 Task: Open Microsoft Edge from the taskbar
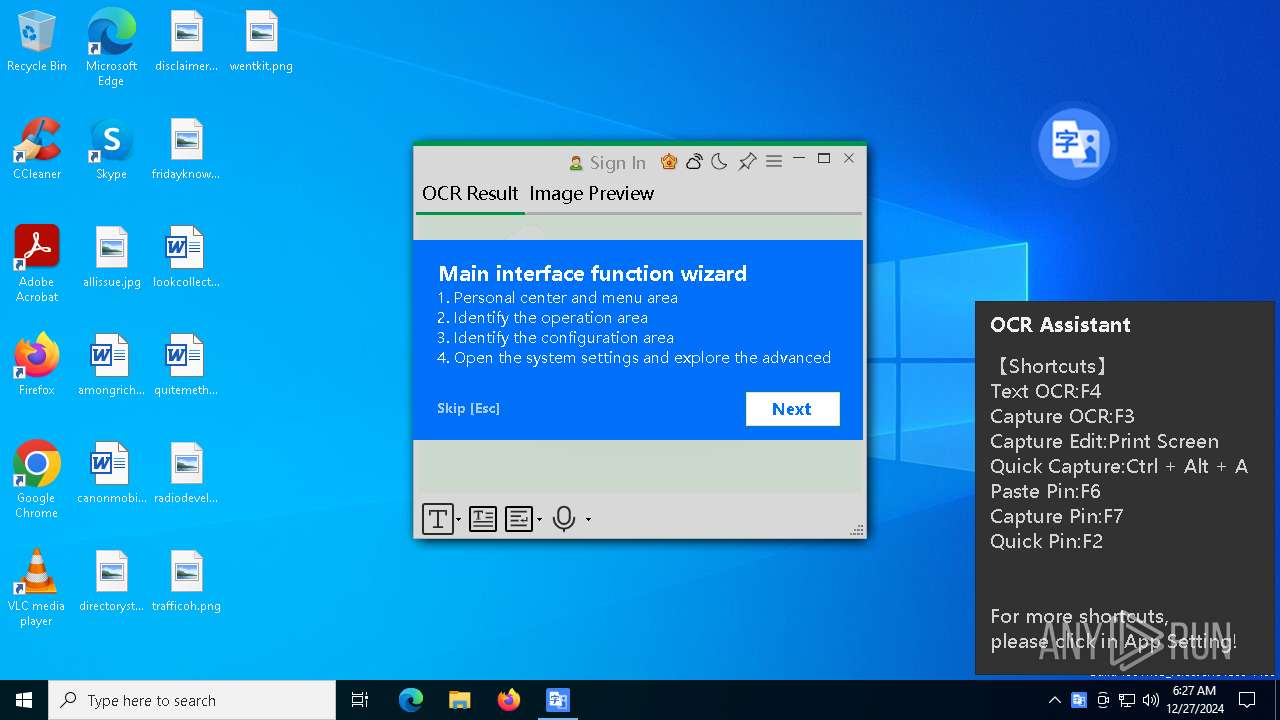pyautogui.click(x=411, y=700)
